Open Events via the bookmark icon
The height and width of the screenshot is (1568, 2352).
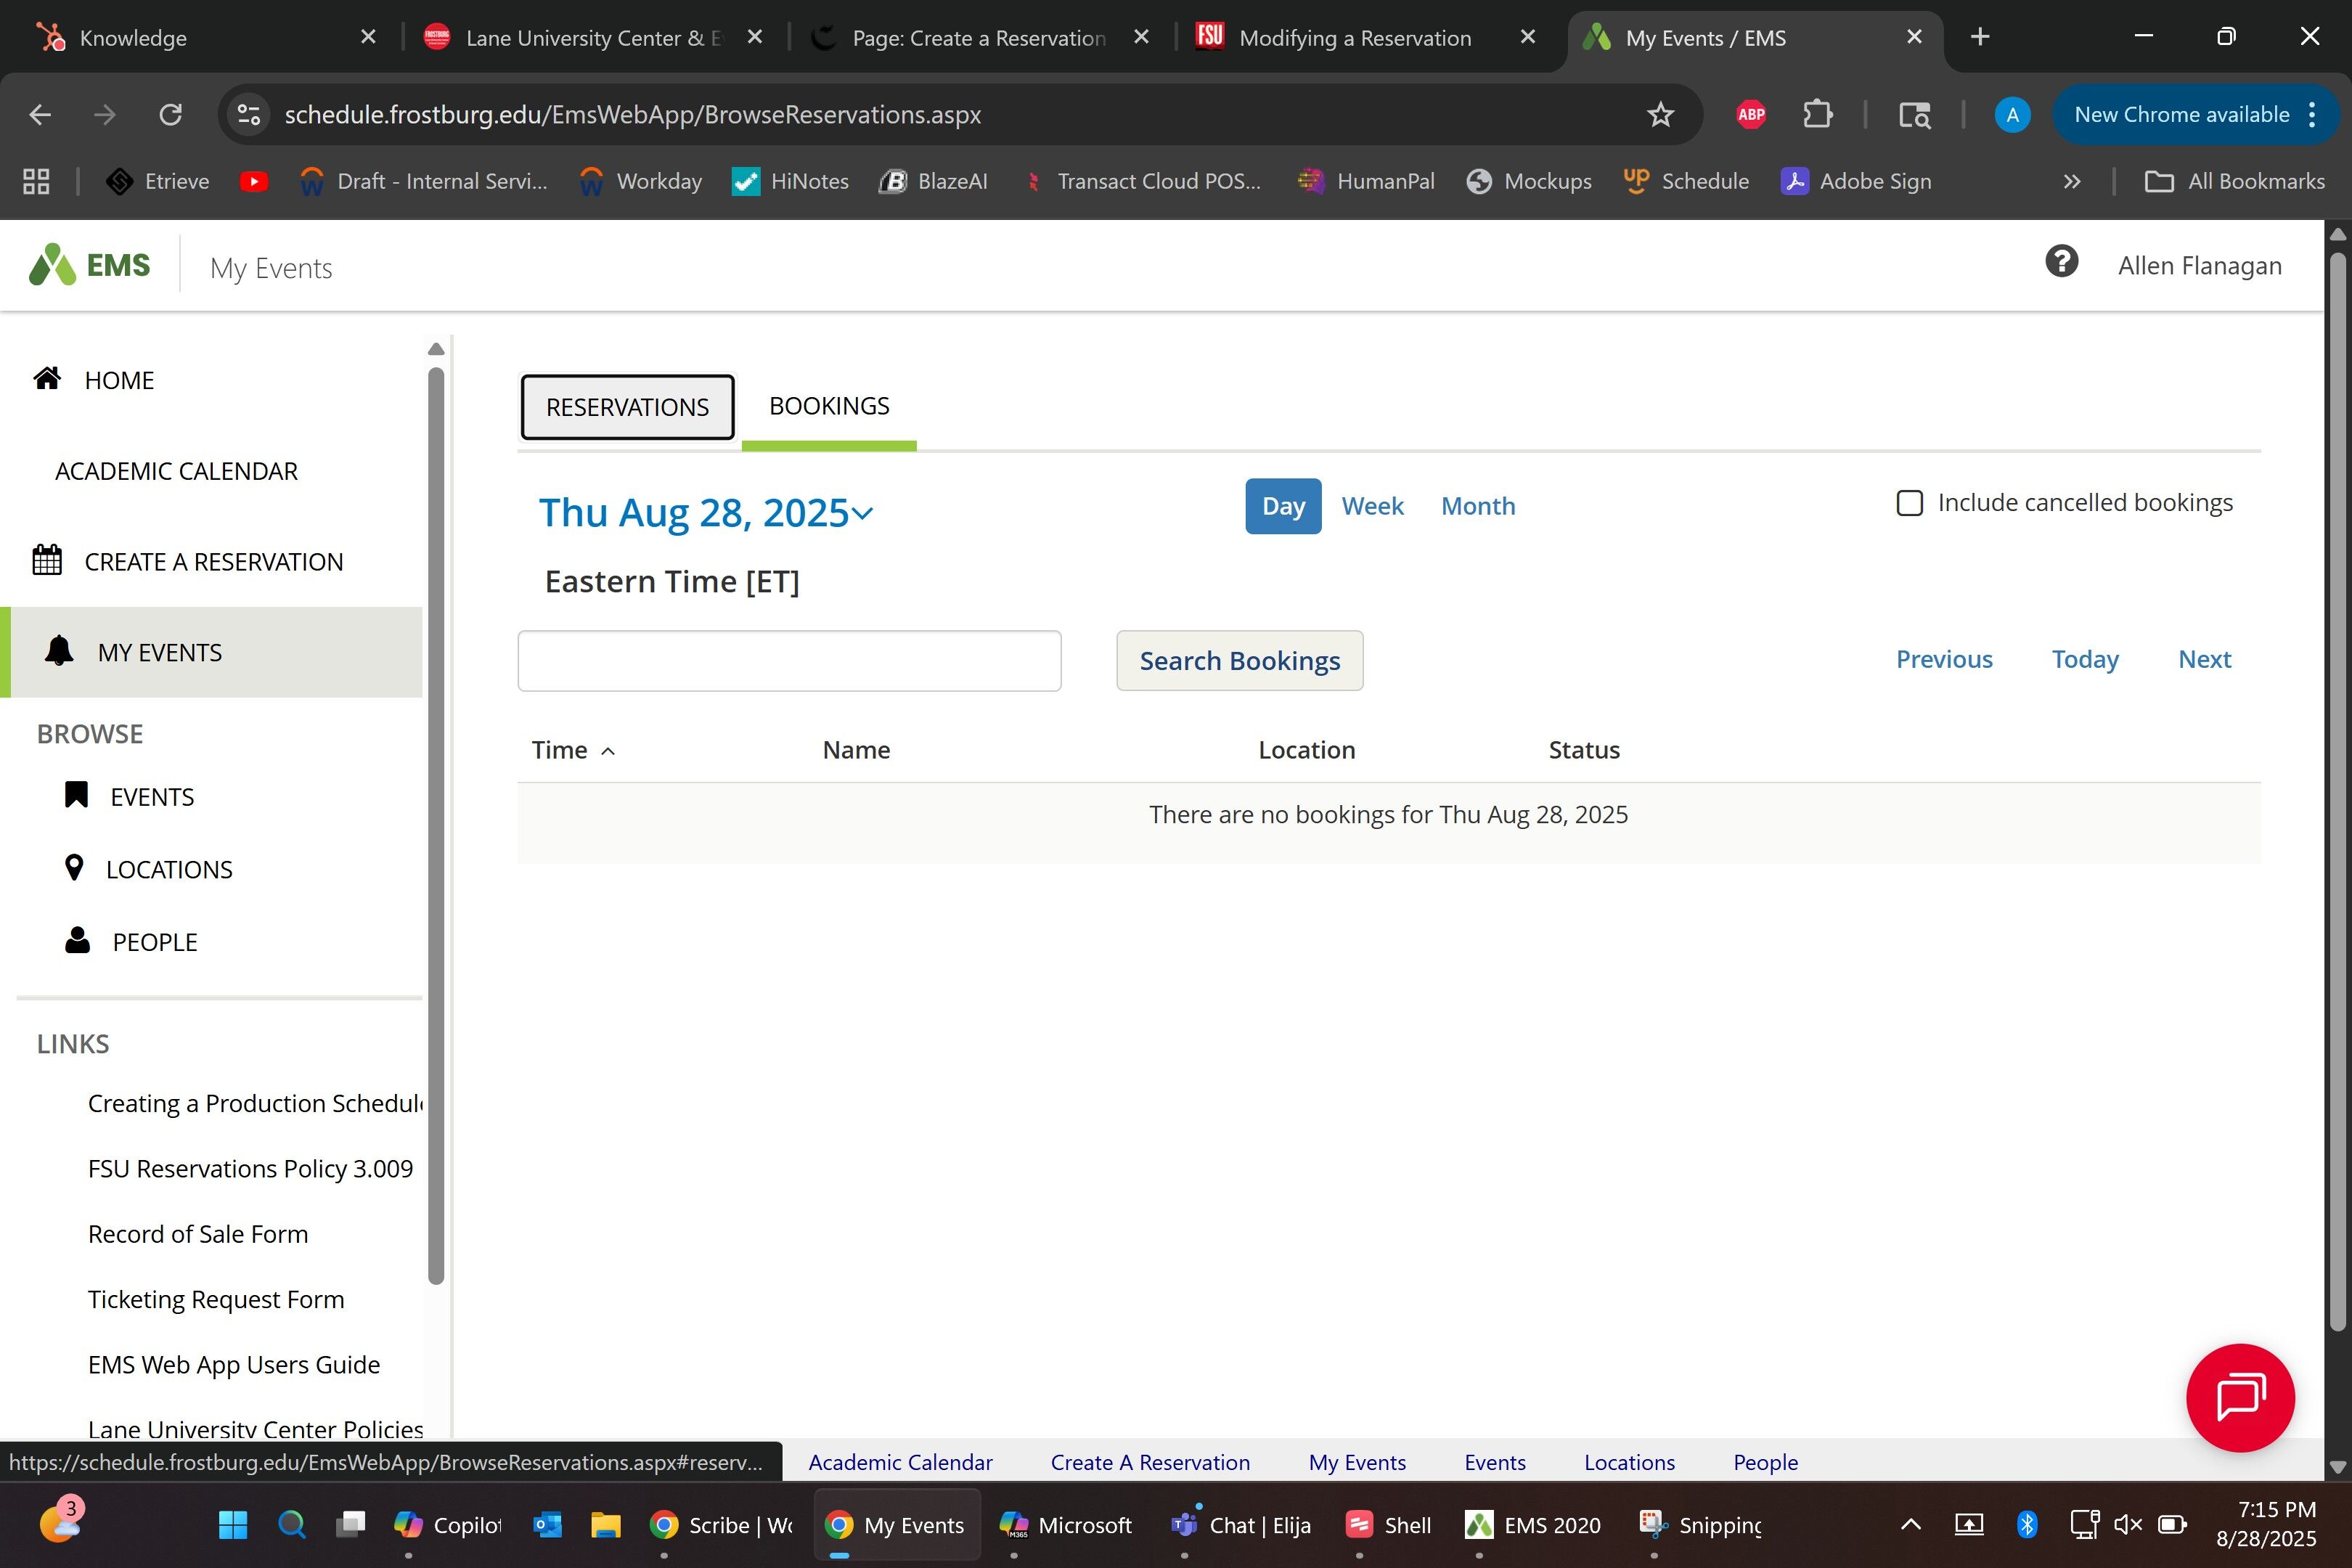click(x=76, y=795)
